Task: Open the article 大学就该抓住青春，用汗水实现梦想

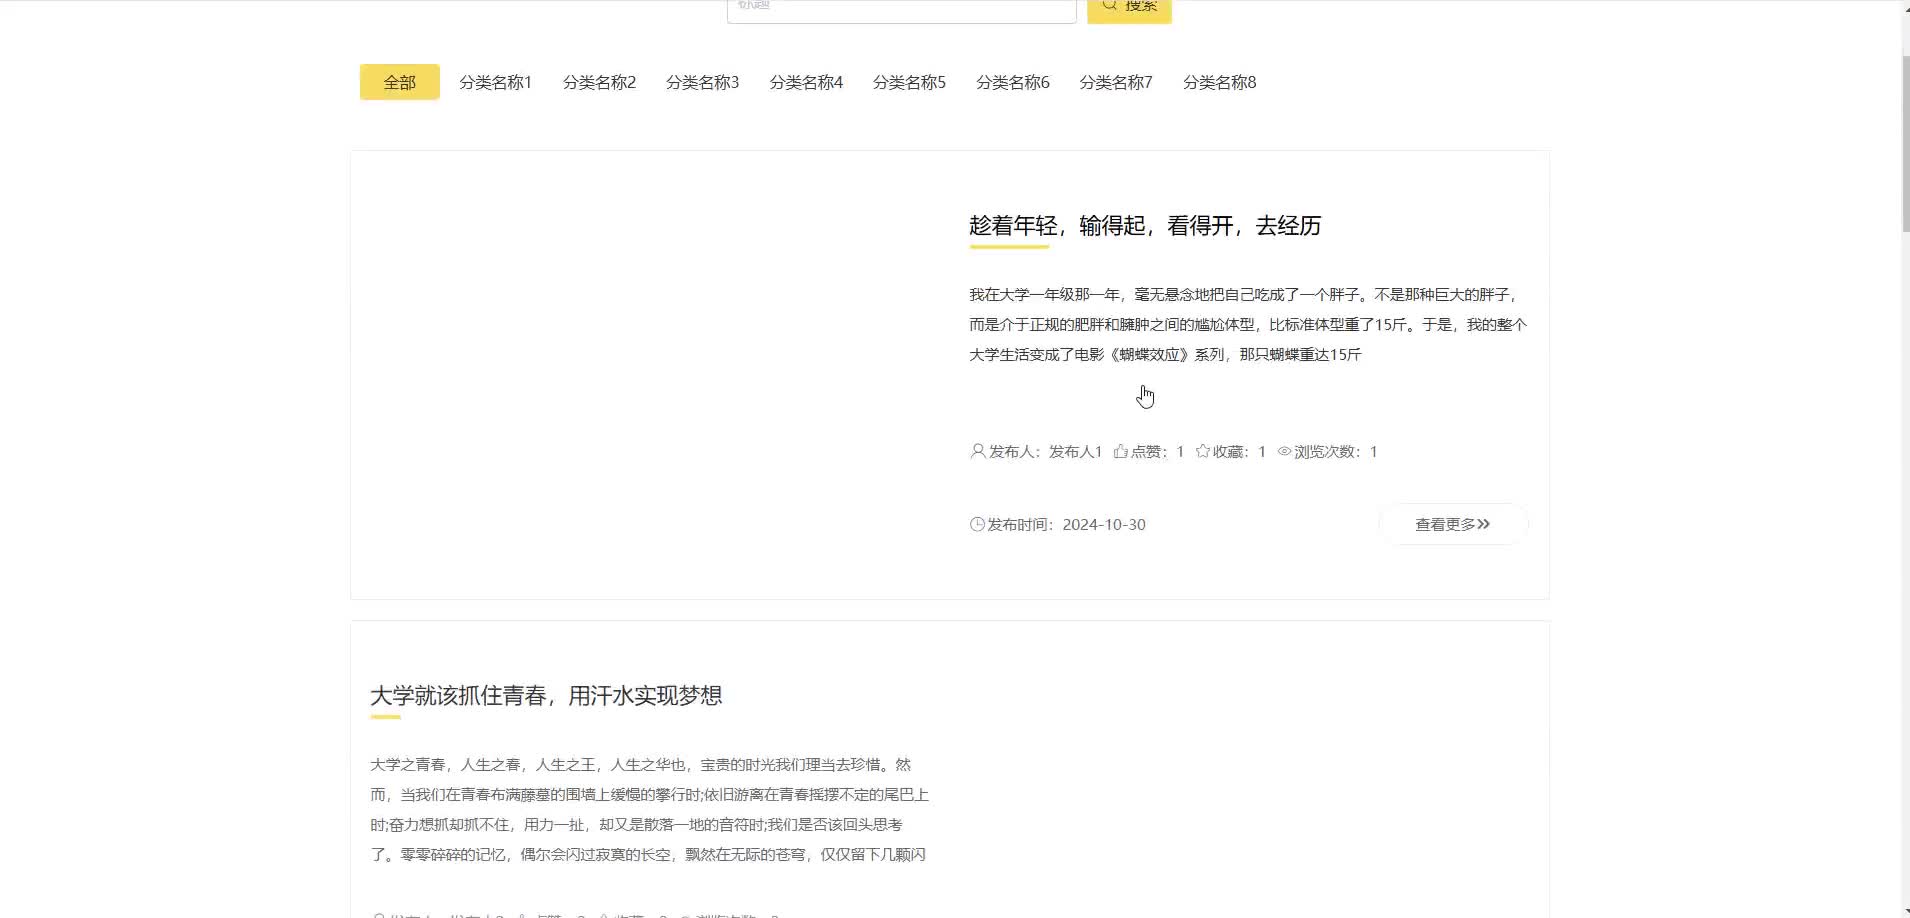Action: [x=546, y=696]
